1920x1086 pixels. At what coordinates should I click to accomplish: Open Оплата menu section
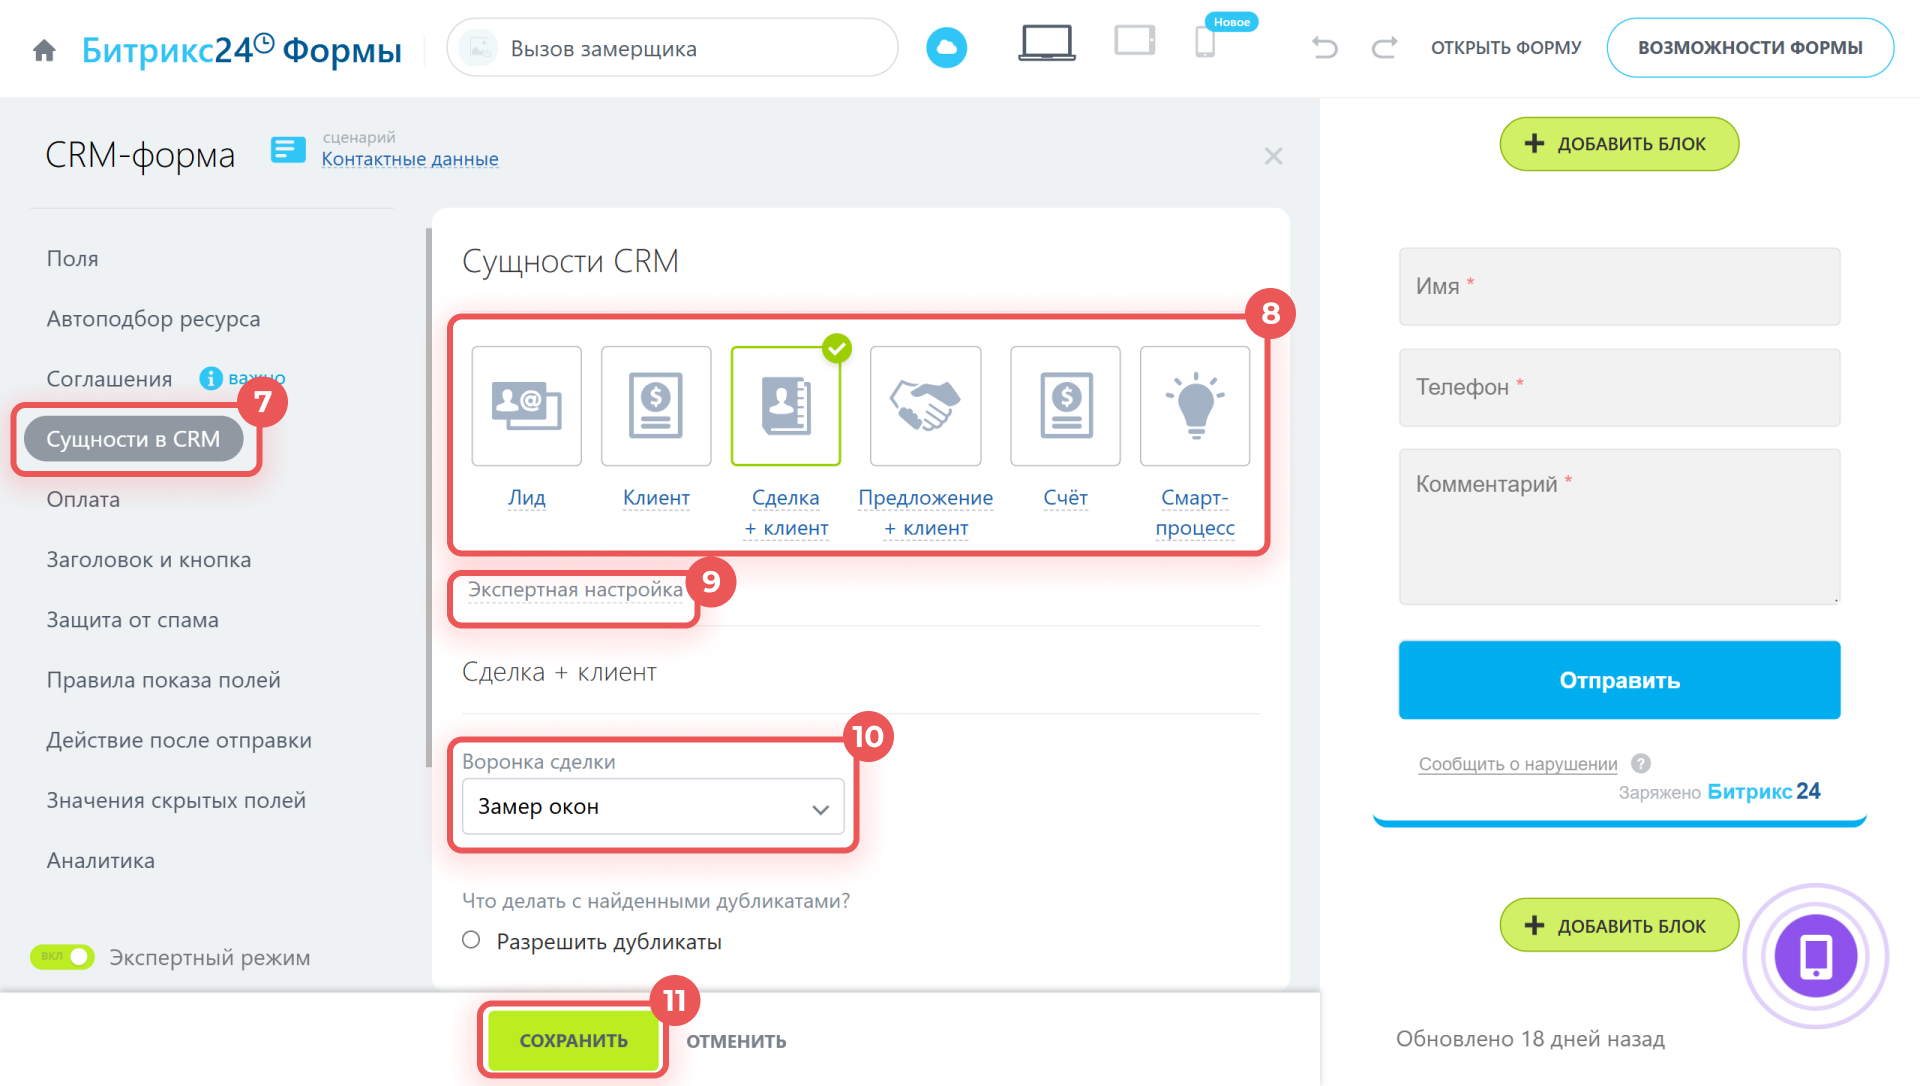(83, 499)
